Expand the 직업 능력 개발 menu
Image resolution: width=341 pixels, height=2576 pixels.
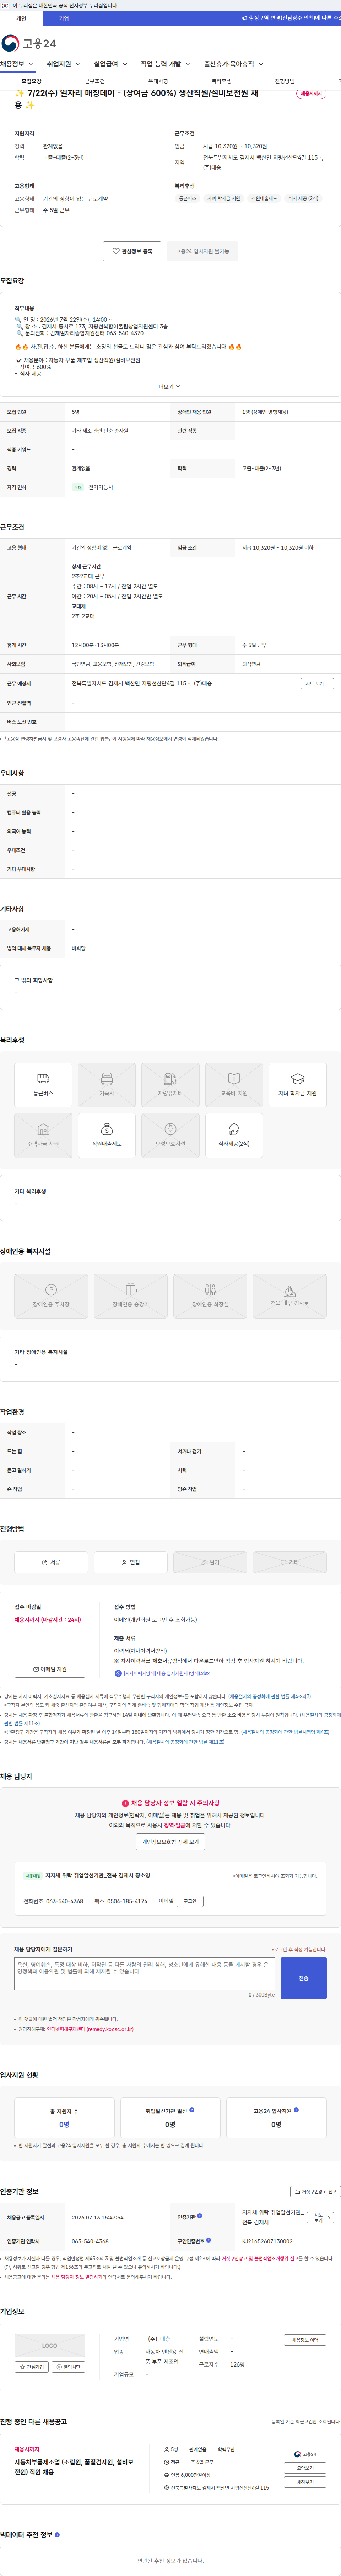tap(166, 64)
